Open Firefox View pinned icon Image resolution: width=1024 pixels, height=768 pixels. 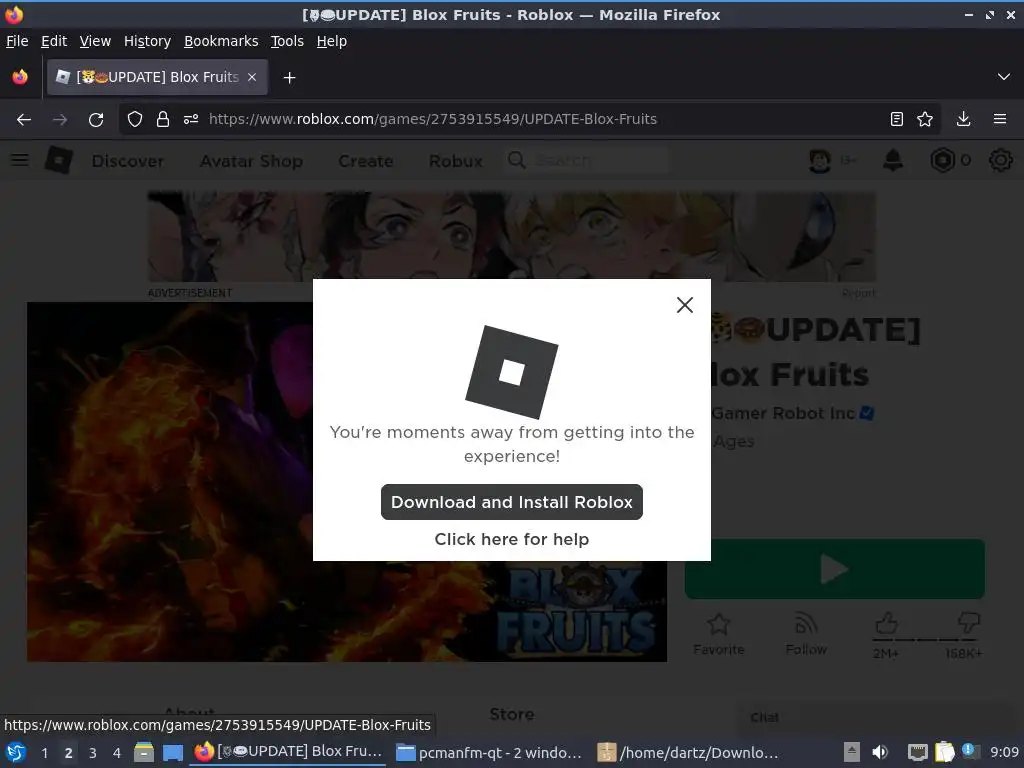tap(20, 77)
